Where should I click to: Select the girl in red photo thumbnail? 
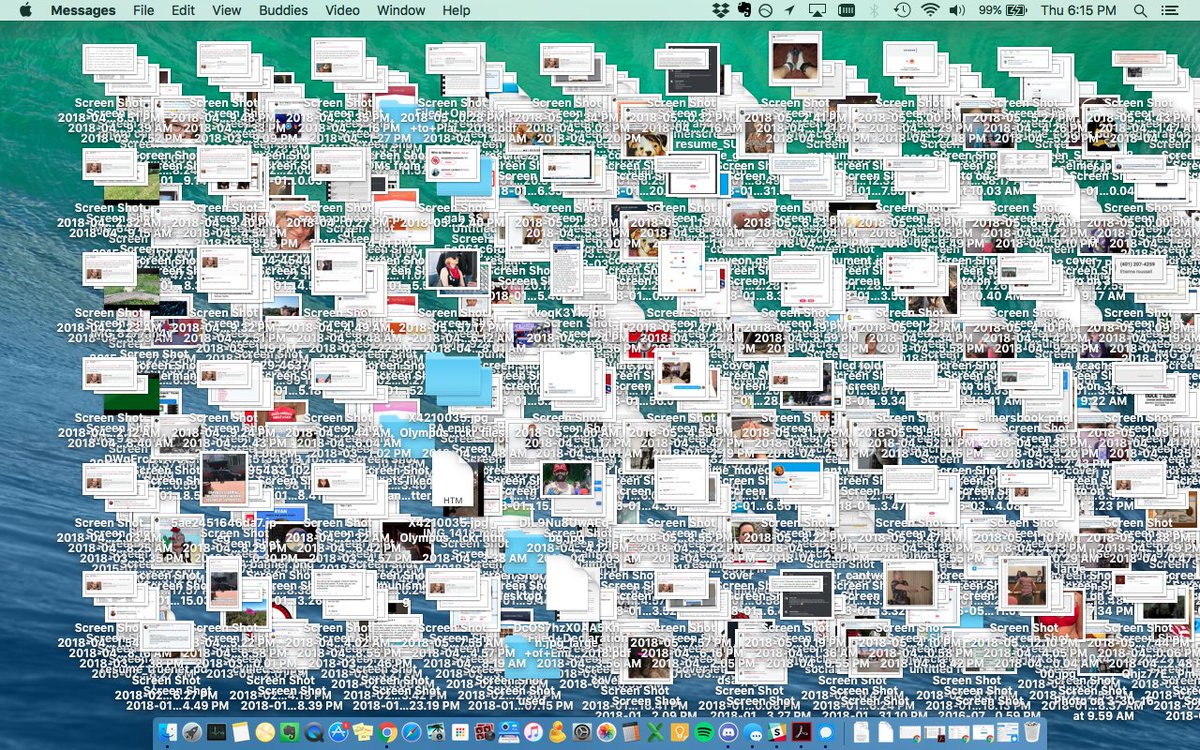point(452,268)
